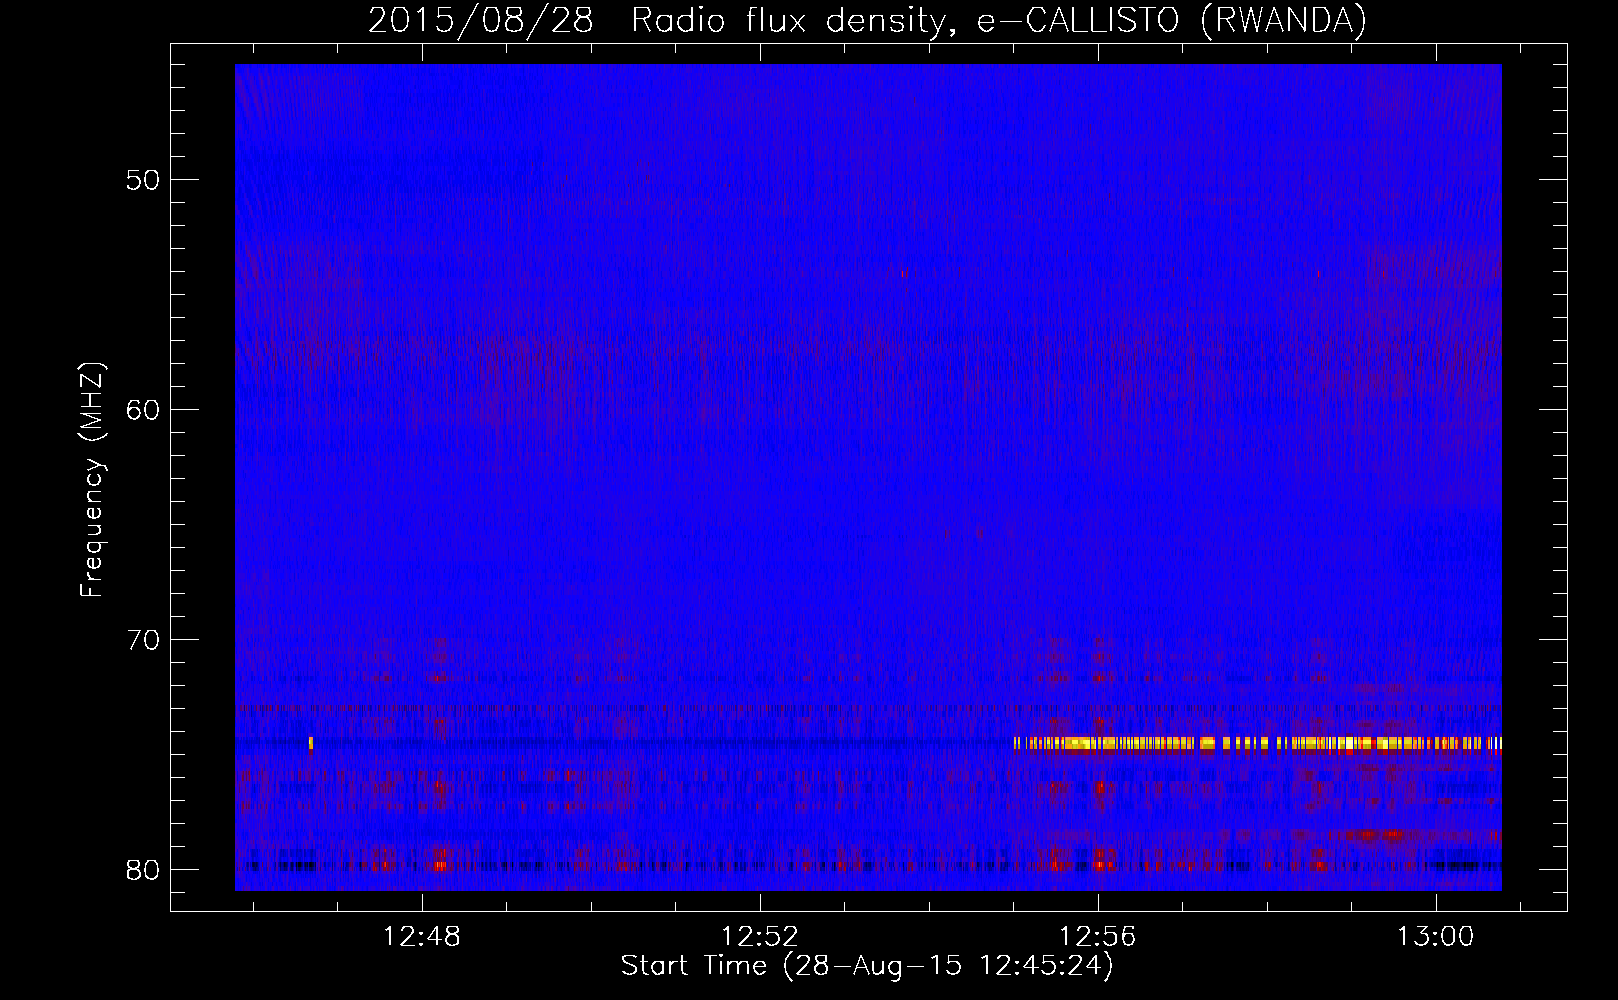This screenshot has width=1618, height=1000.
Task: Click the 50 MHz frequency tick label
Action: [x=143, y=180]
